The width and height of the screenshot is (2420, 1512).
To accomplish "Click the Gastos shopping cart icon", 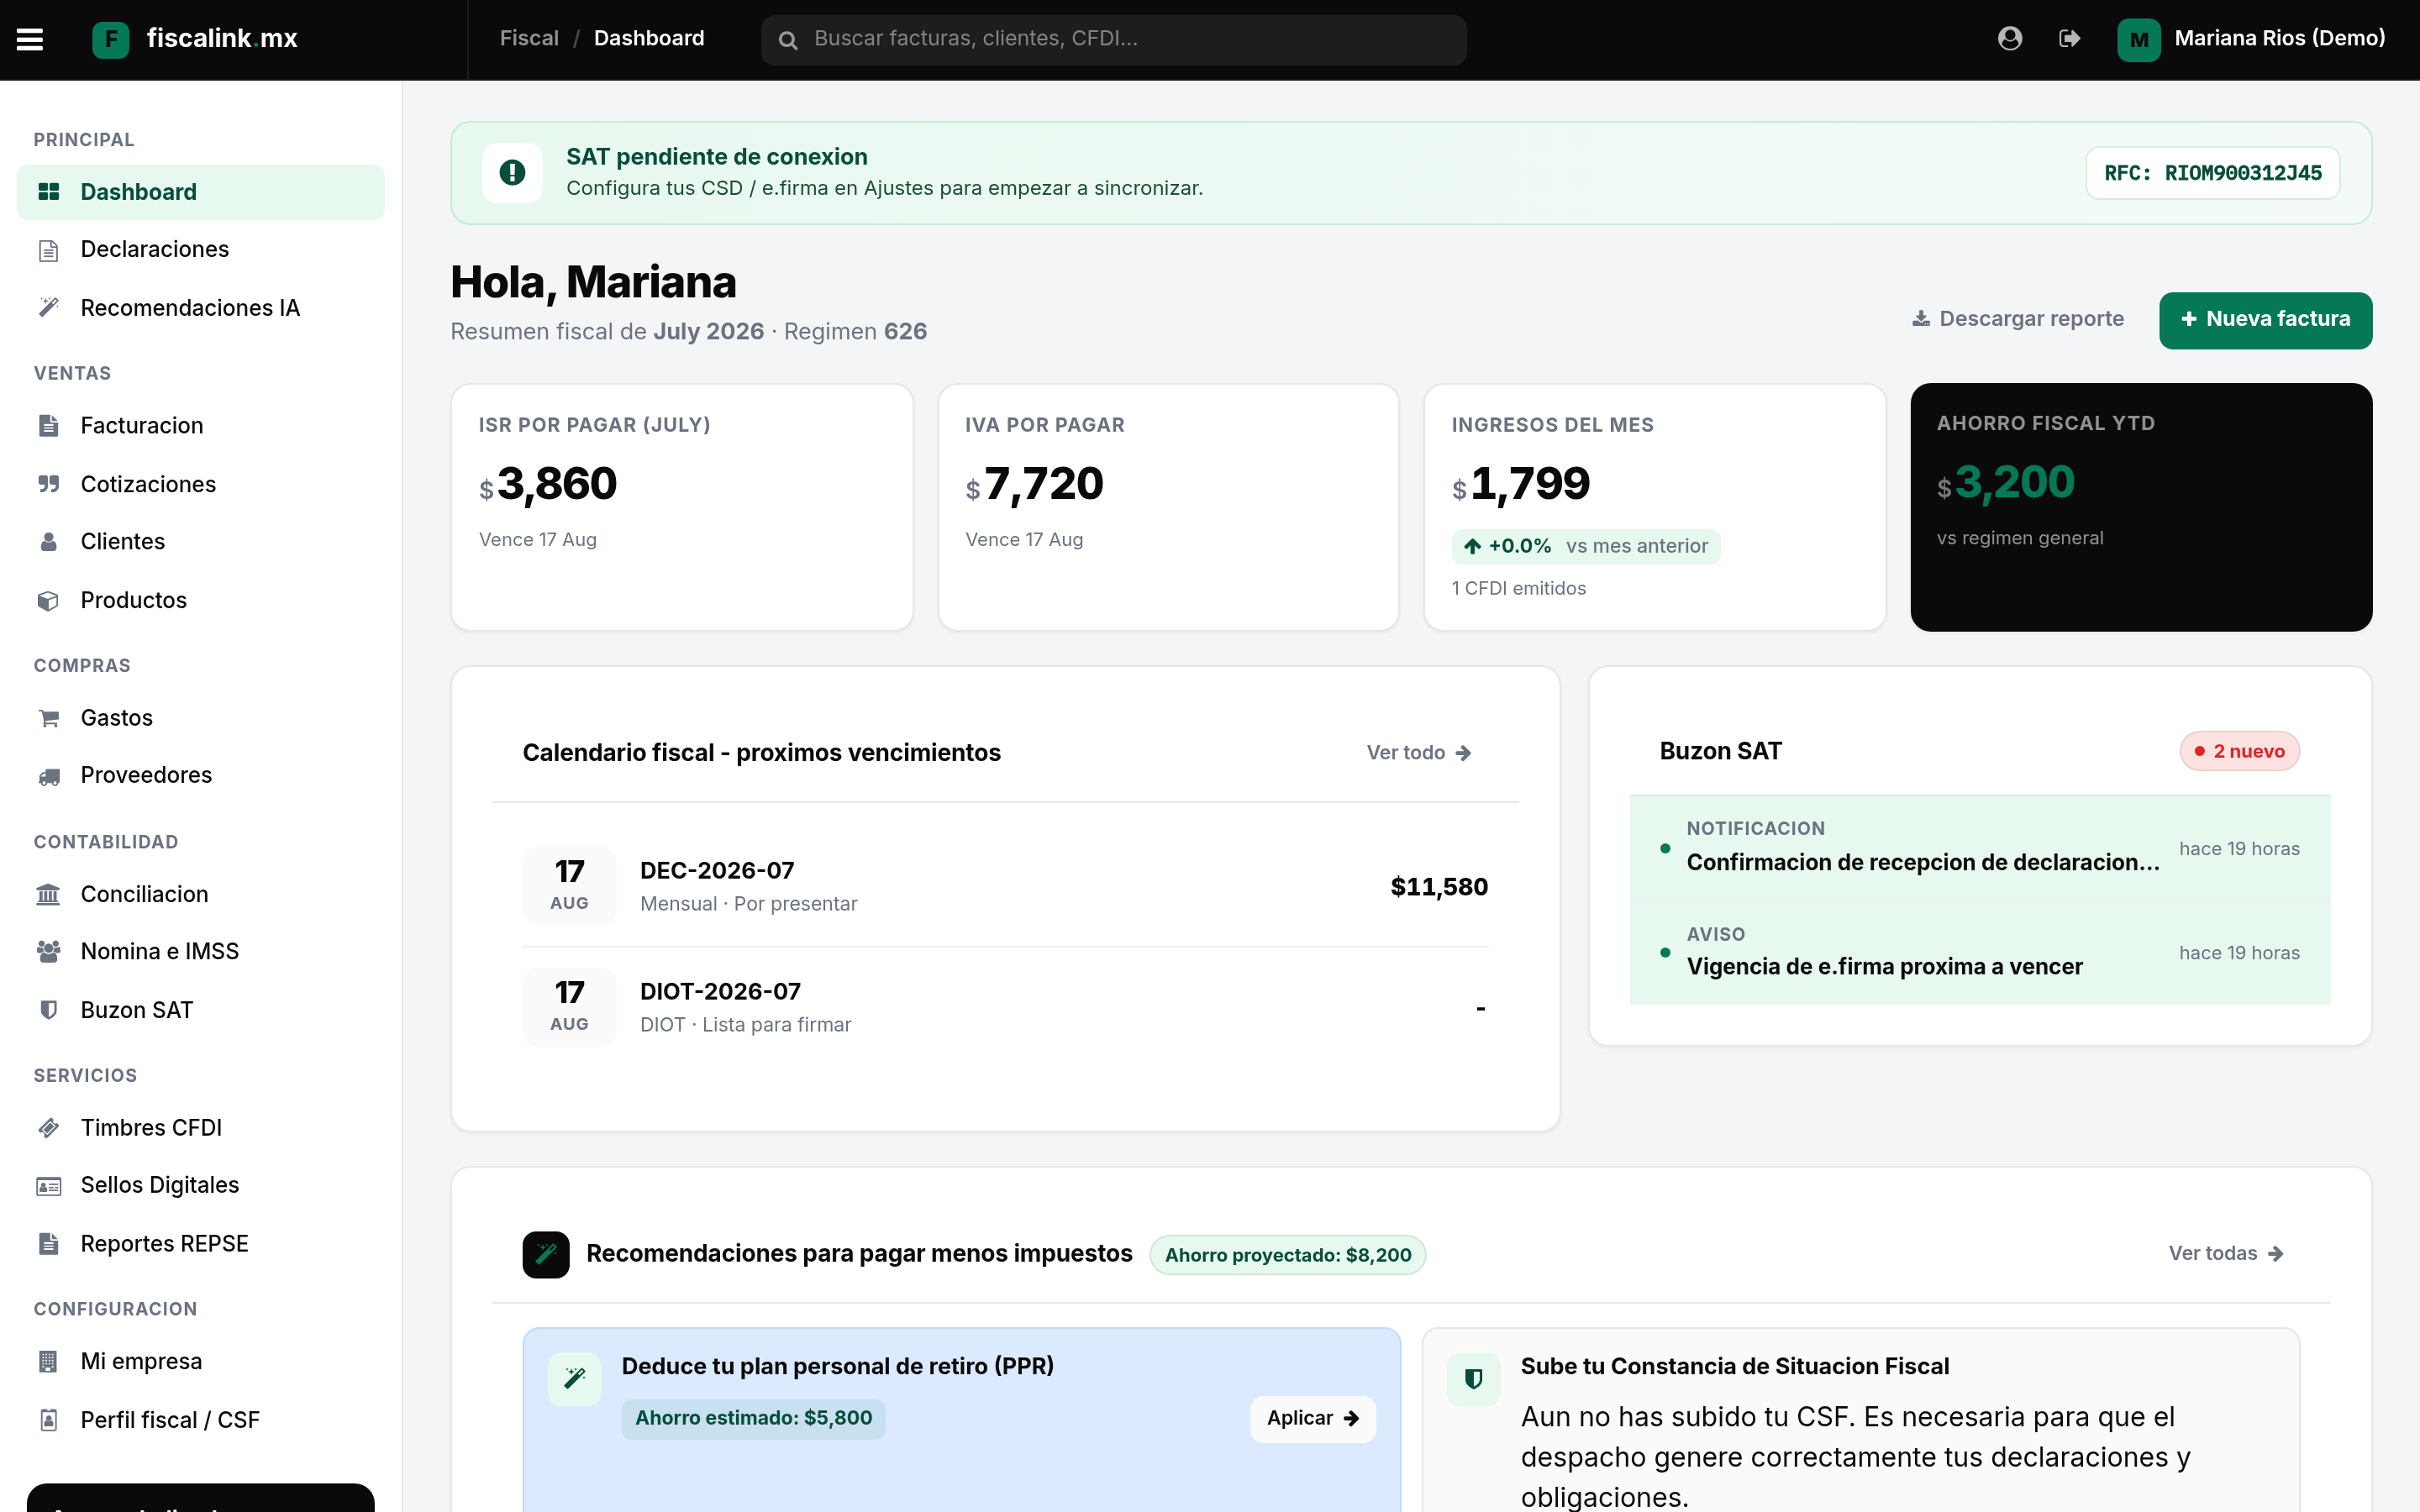I will click(48, 718).
